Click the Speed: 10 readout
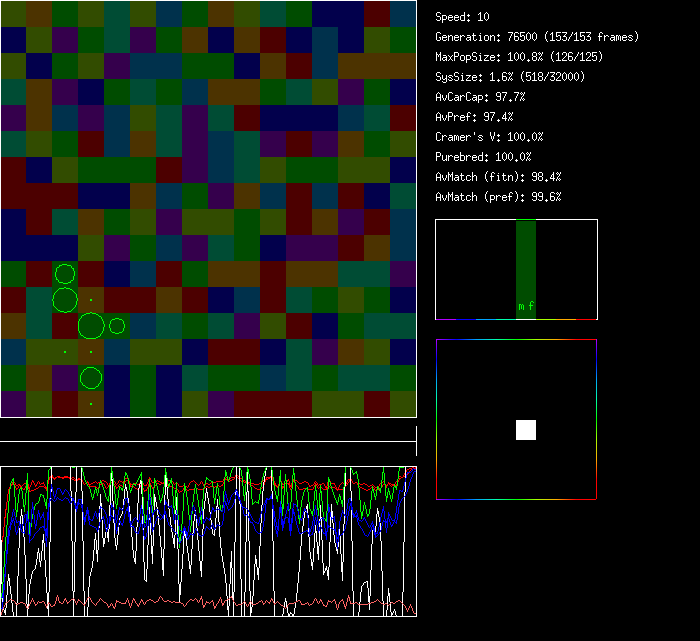The image size is (700, 641). 463,17
